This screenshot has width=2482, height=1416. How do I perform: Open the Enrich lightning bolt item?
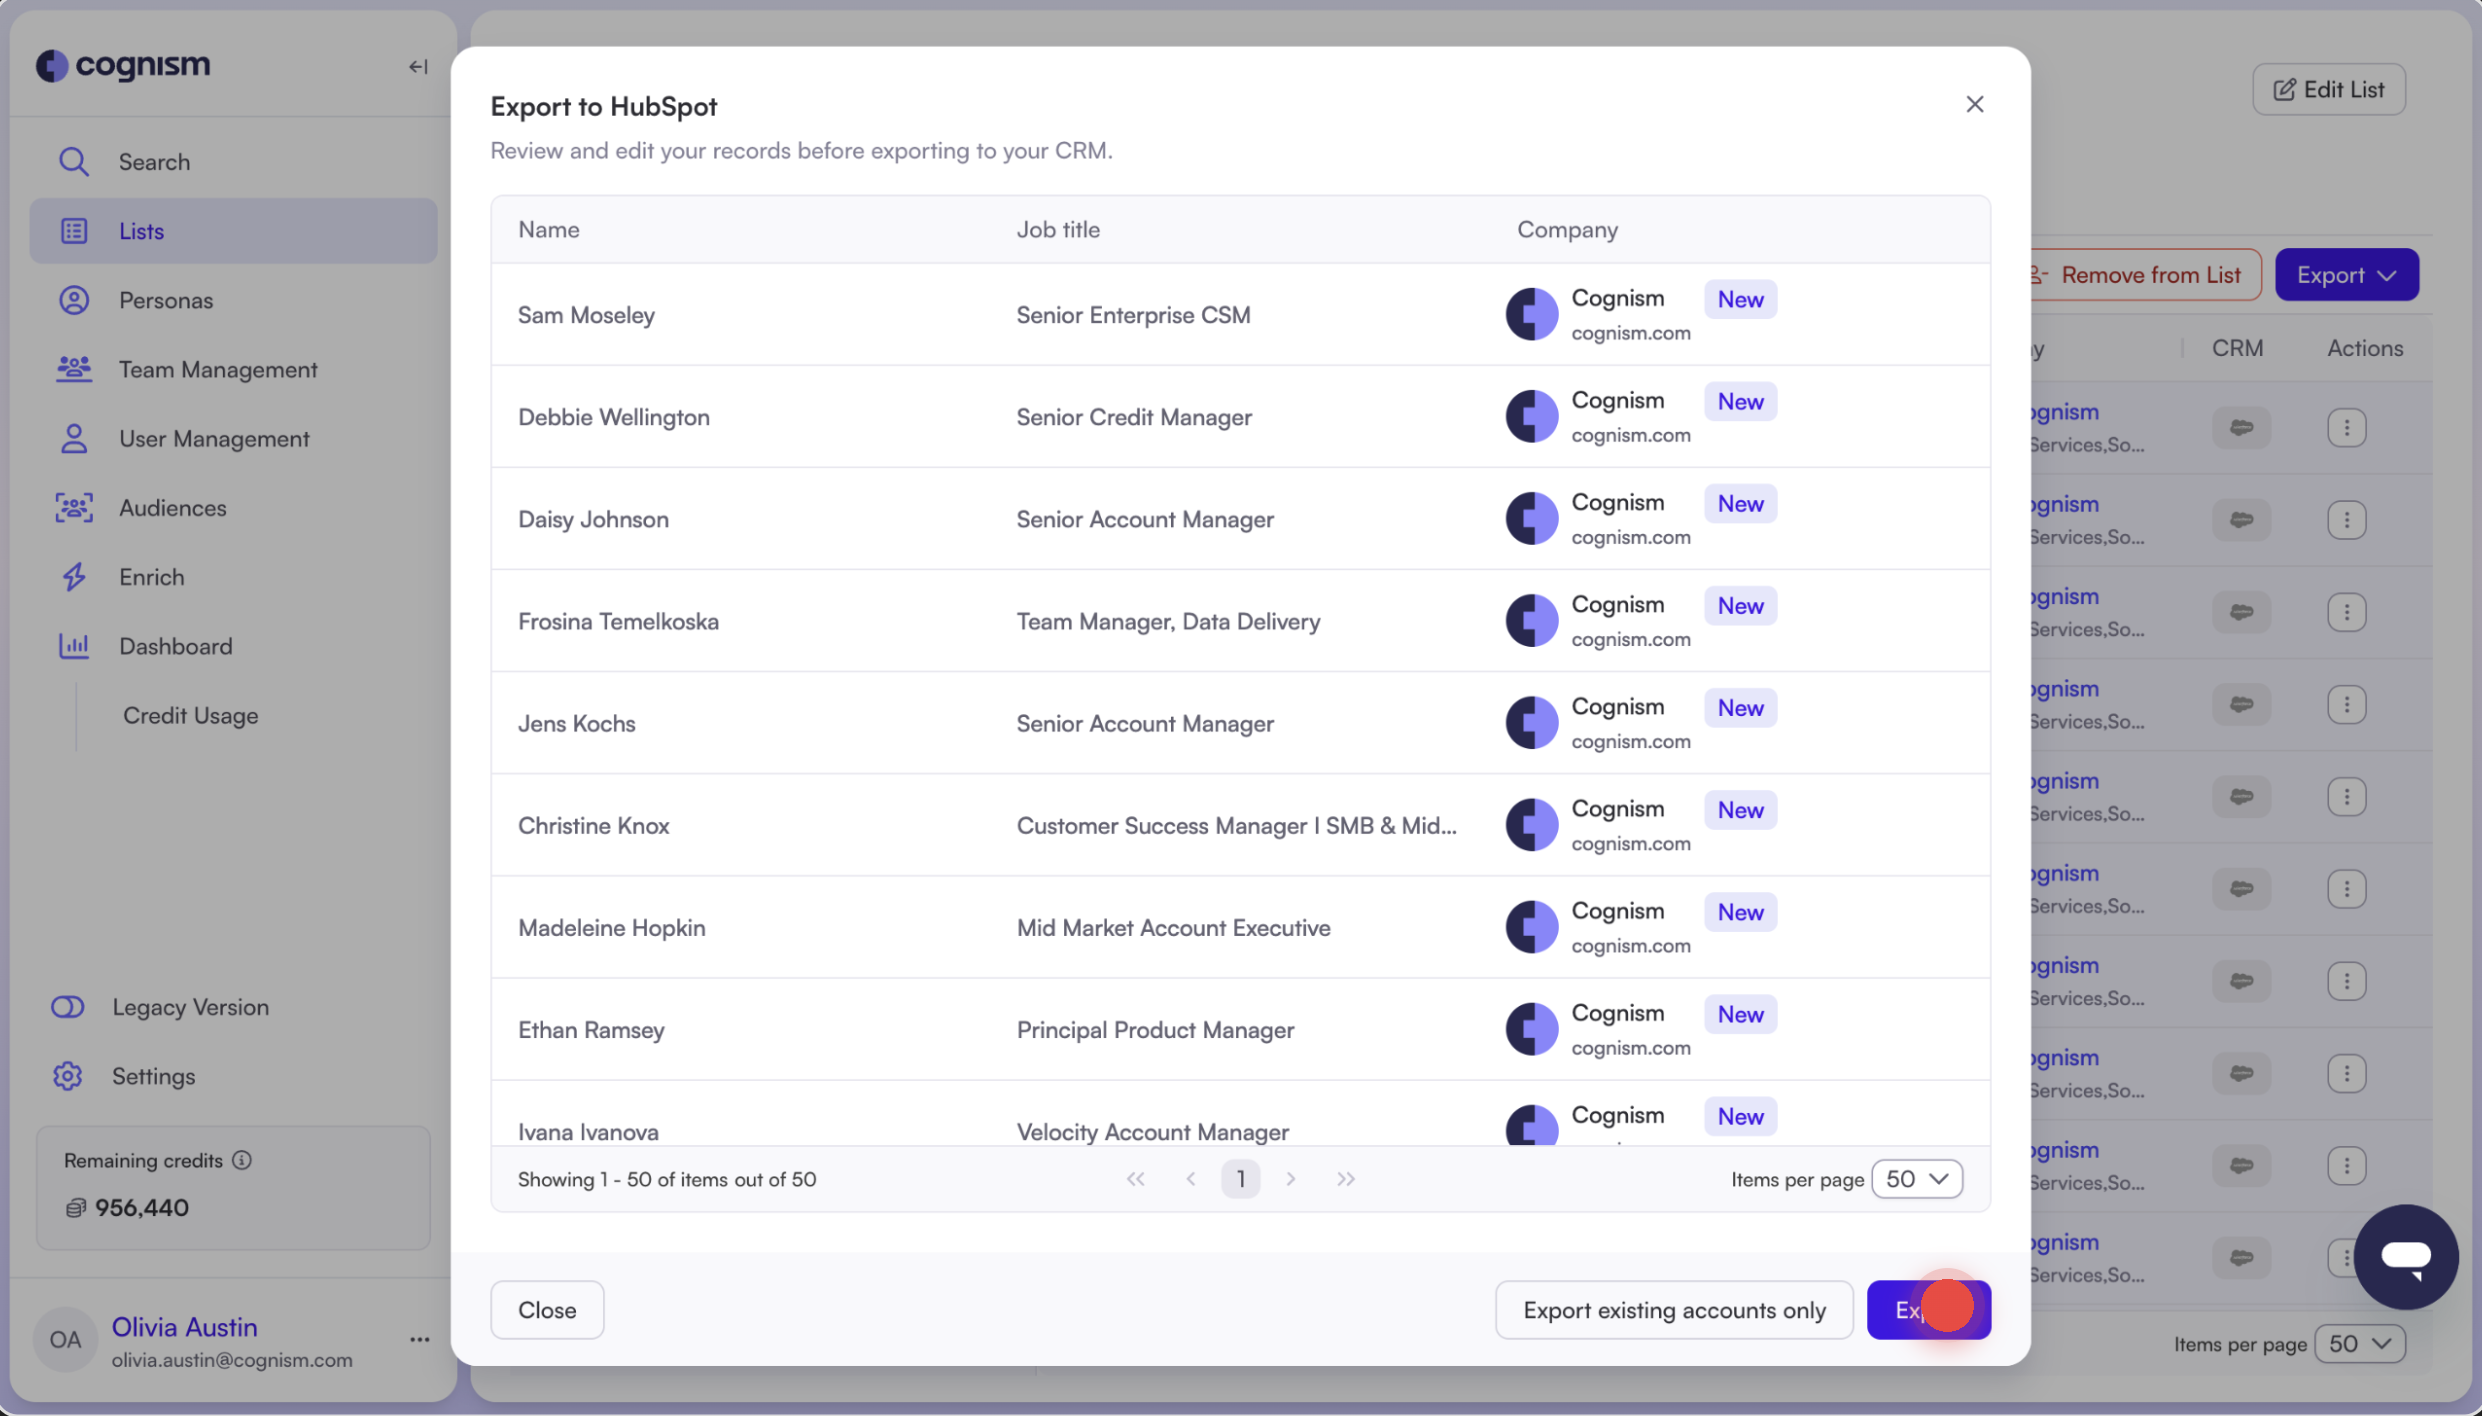(x=74, y=577)
